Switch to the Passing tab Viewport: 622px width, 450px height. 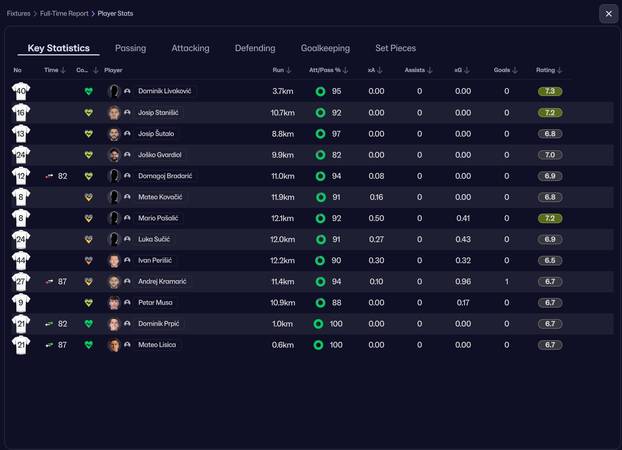coord(130,48)
